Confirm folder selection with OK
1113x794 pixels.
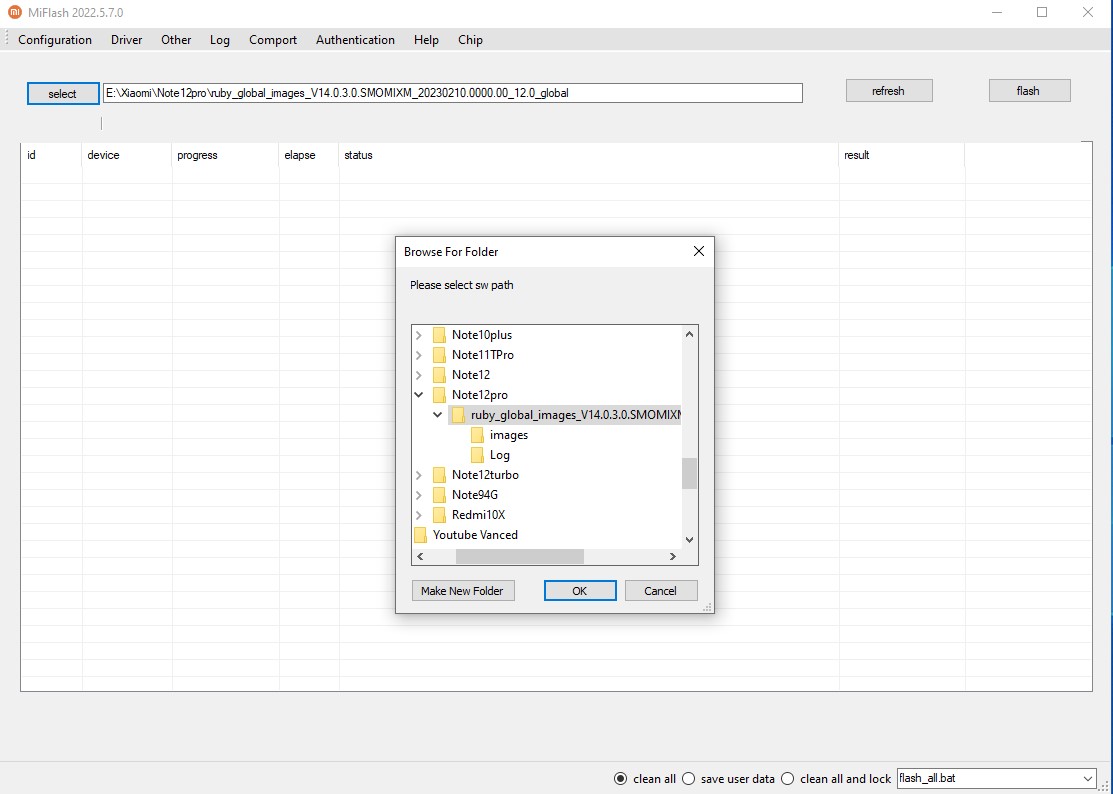coord(580,590)
